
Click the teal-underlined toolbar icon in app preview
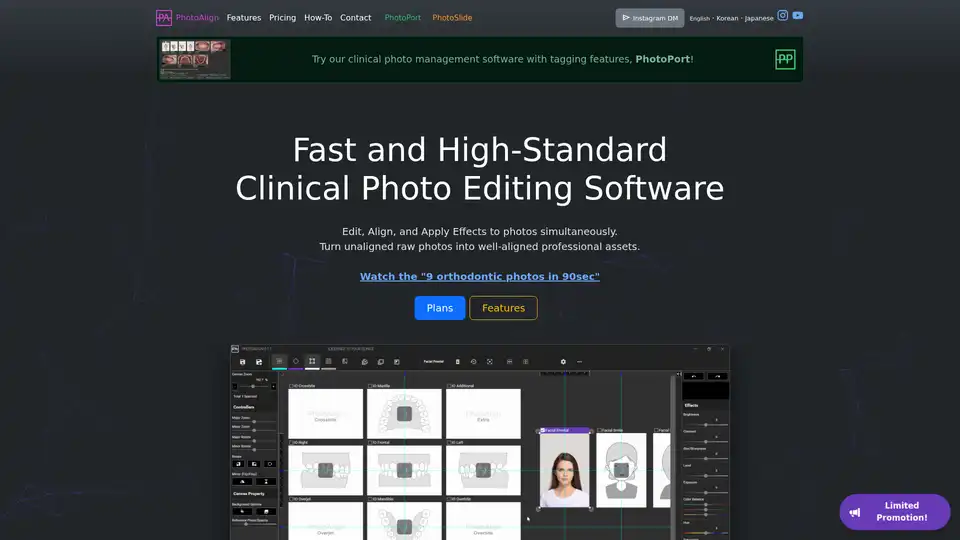pyautogui.click(x=279, y=361)
